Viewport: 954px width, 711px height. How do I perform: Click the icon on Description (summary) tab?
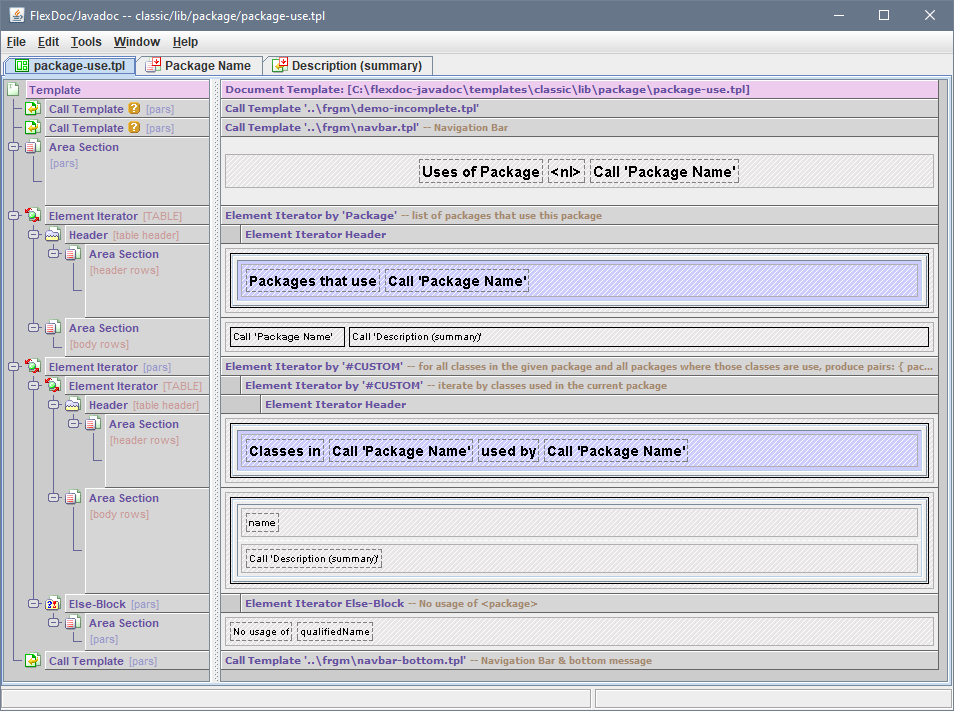pyautogui.click(x=280, y=66)
